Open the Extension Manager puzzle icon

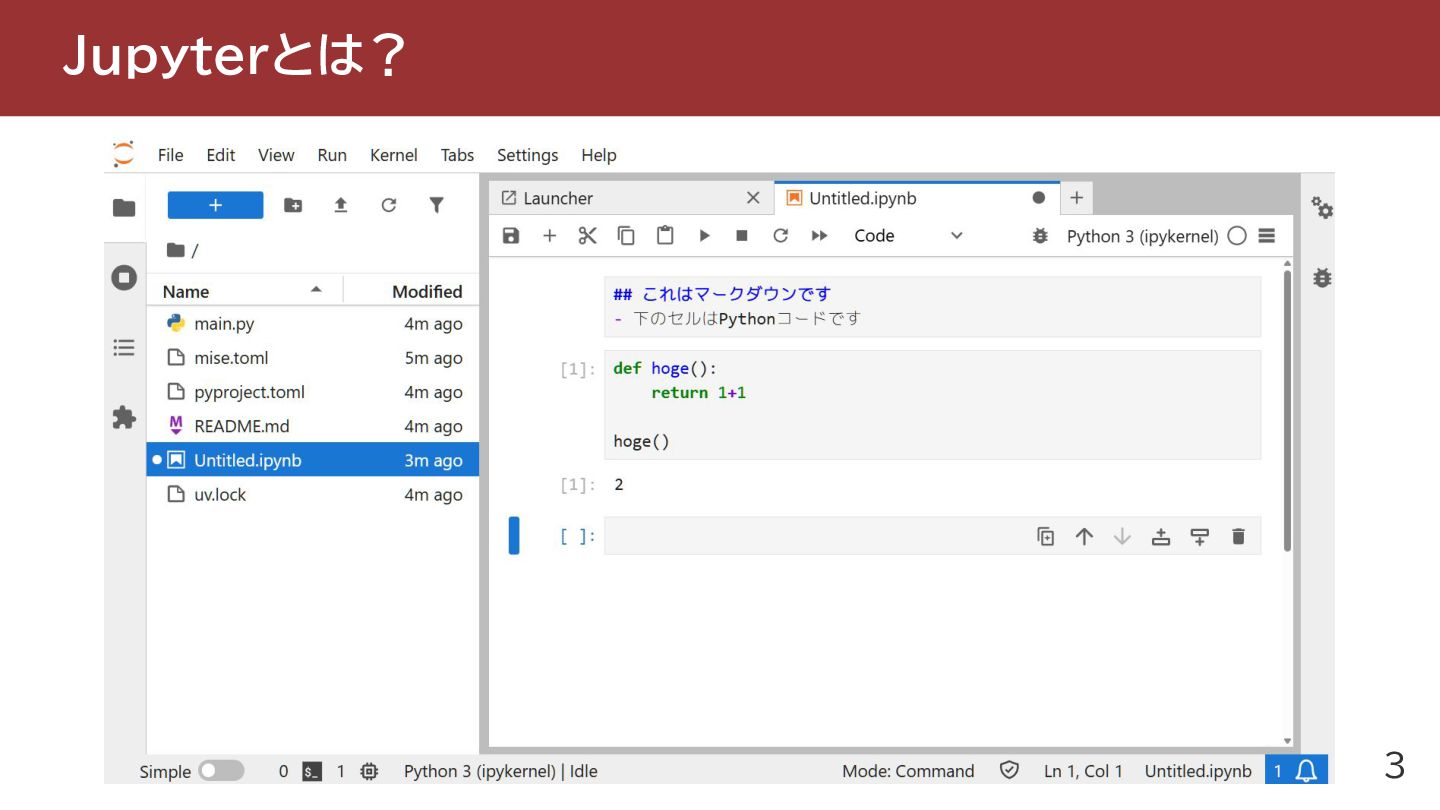(124, 417)
